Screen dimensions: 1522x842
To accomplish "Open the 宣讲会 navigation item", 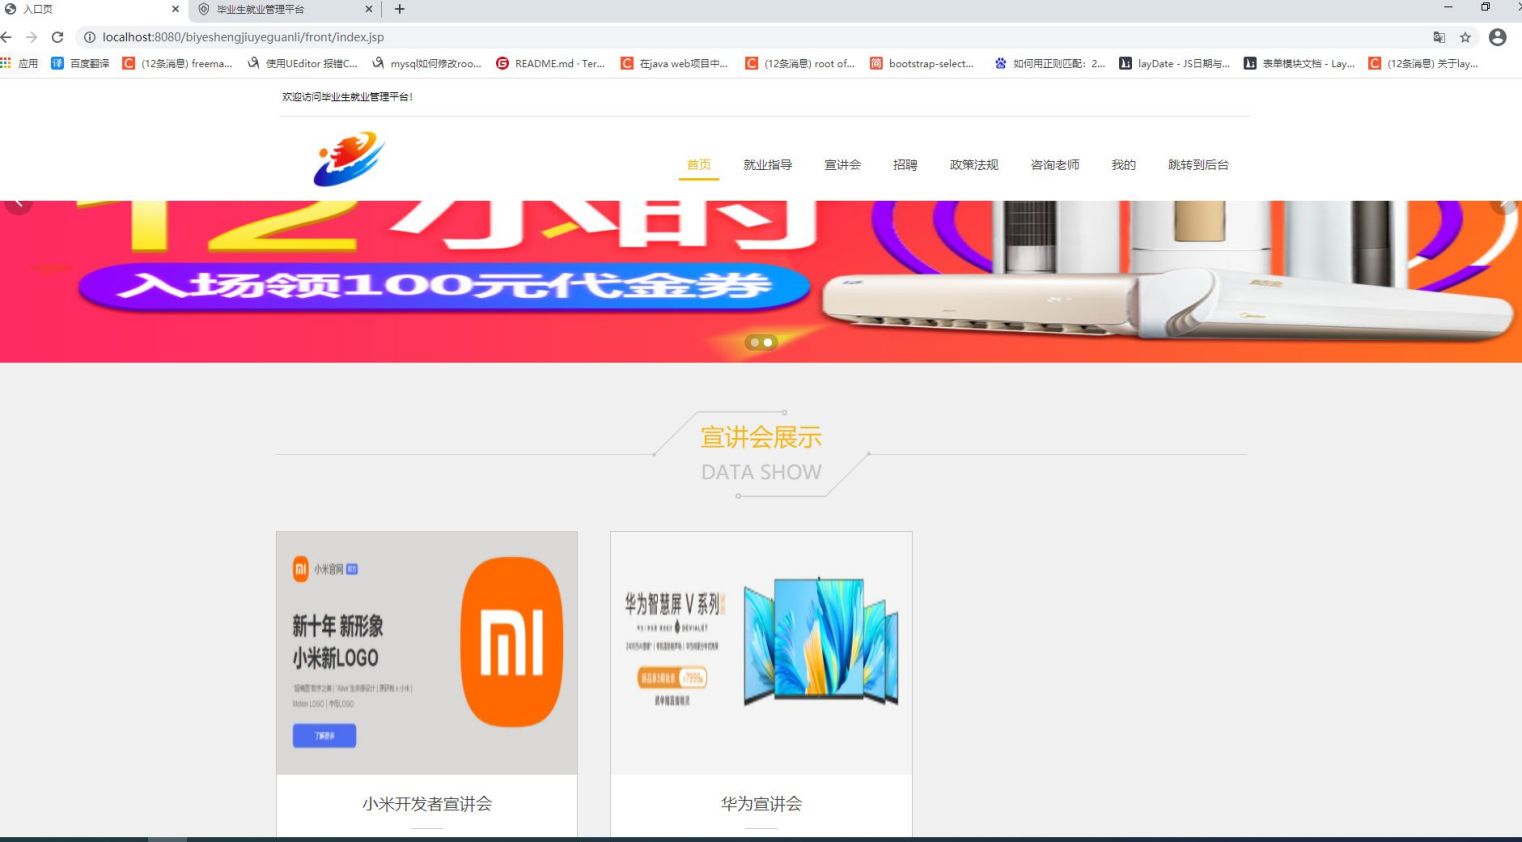I will [x=842, y=165].
